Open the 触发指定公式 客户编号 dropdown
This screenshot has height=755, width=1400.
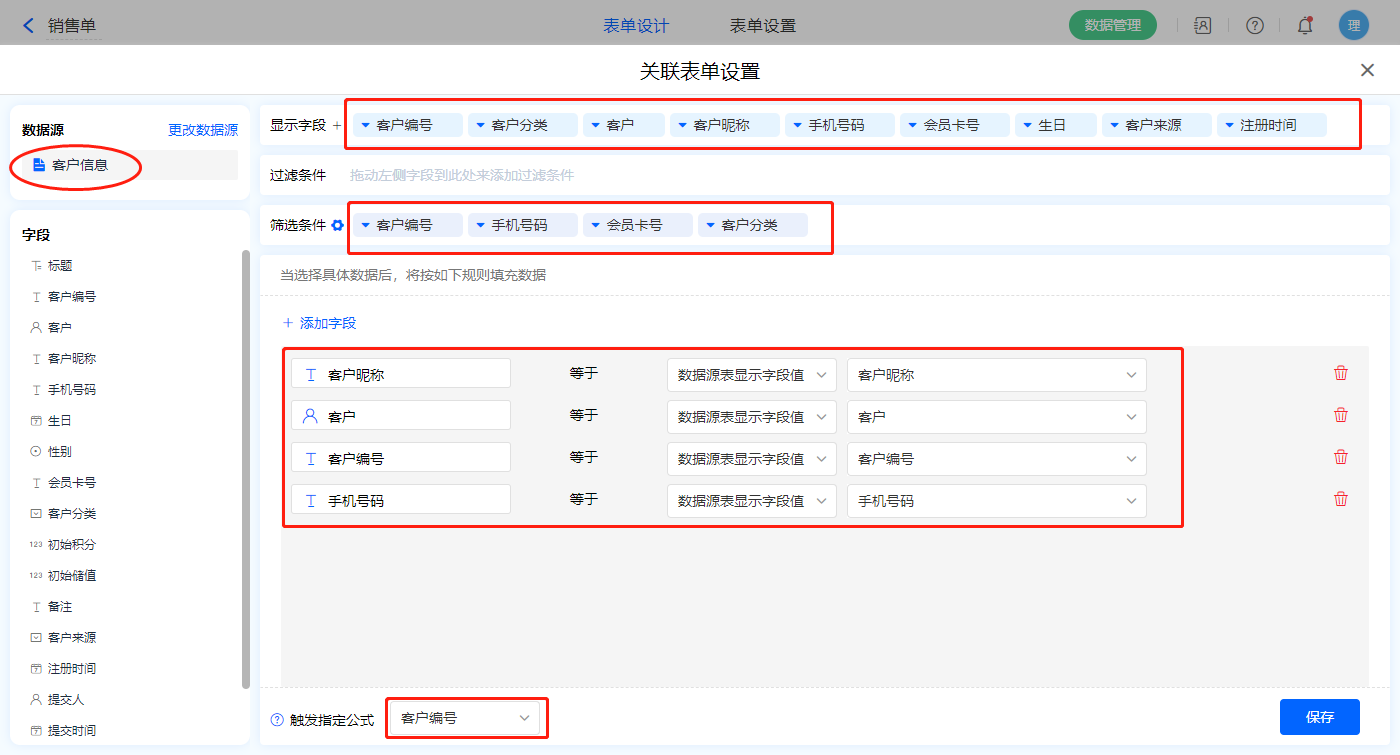tap(465, 718)
